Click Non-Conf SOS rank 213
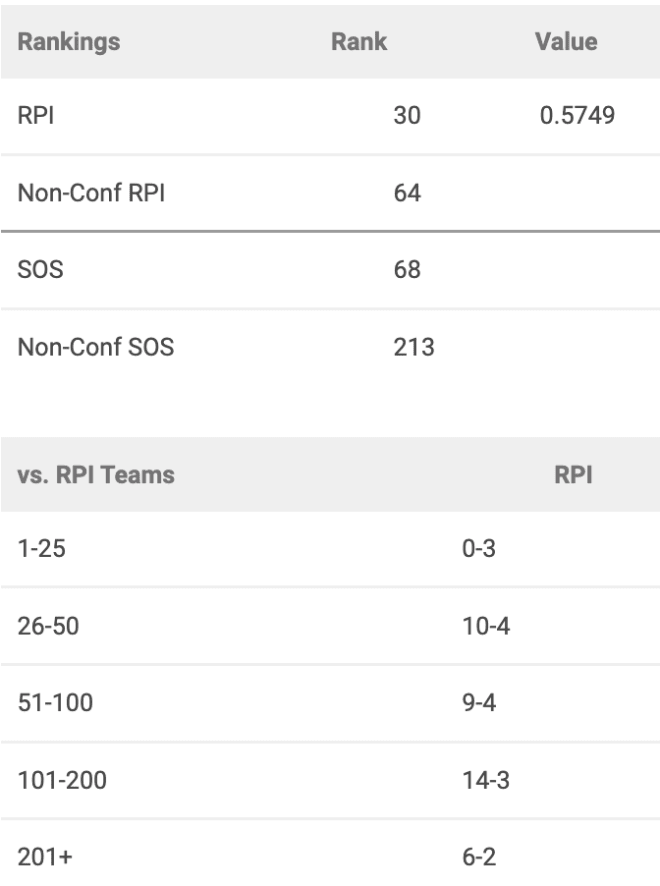Screen dimensions: 660x886 click(414, 347)
